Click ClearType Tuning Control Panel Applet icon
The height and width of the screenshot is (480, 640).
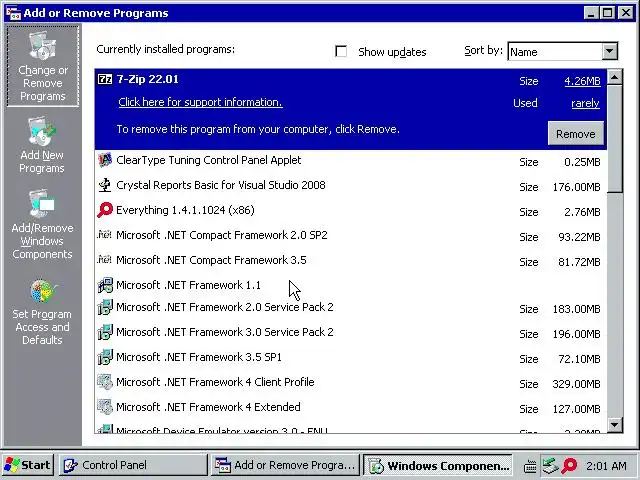tap(105, 160)
